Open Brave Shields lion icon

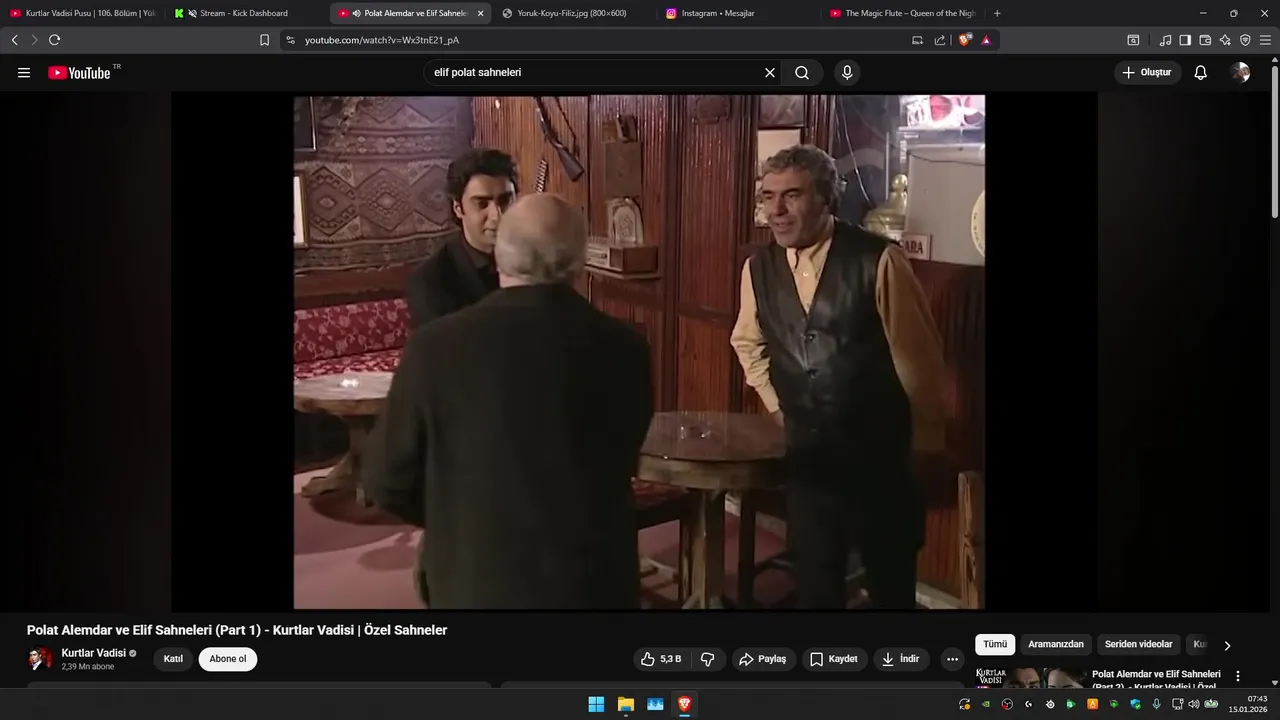(x=965, y=40)
